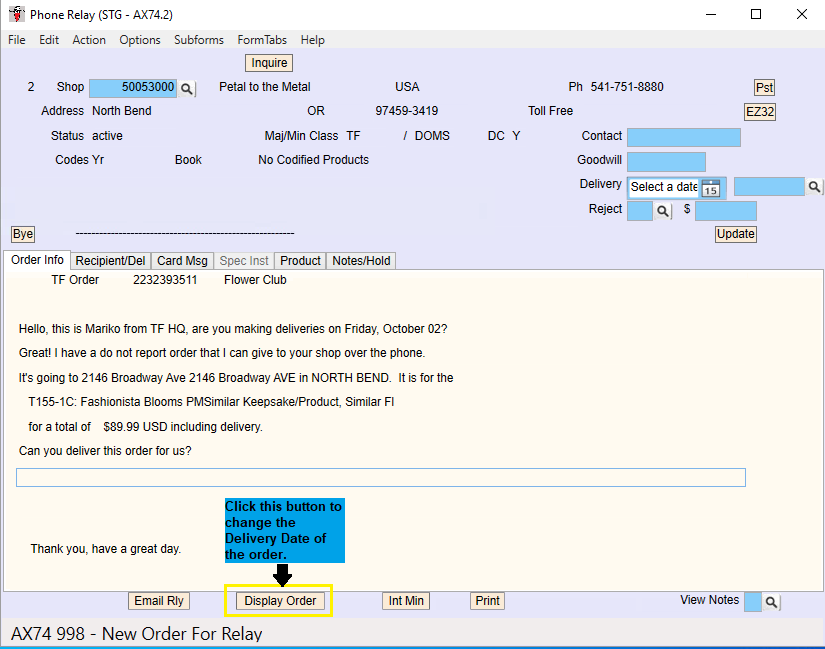Select the Spec Inst tab
The image size is (825, 649).
click(x=244, y=261)
